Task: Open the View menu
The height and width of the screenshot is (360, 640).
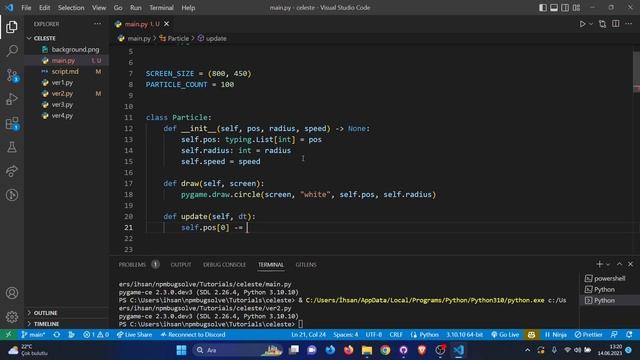Action: point(99,8)
